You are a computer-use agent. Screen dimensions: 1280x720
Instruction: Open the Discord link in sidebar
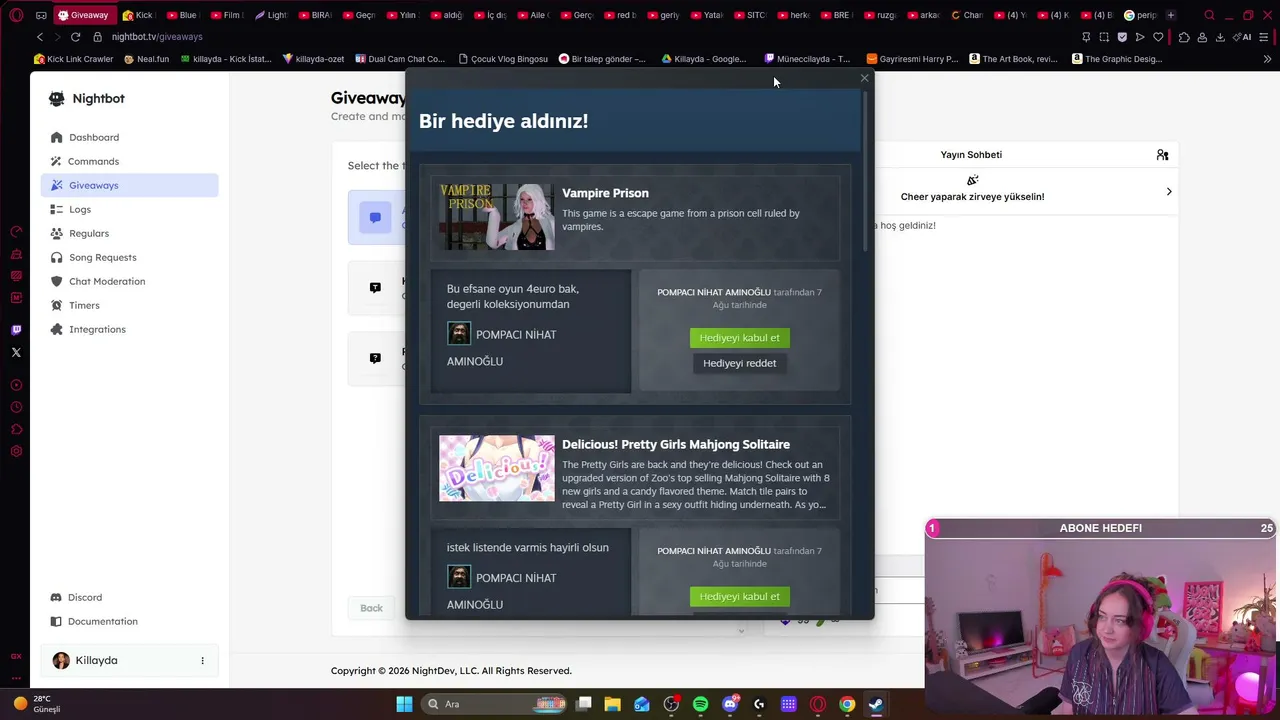(x=130, y=597)
